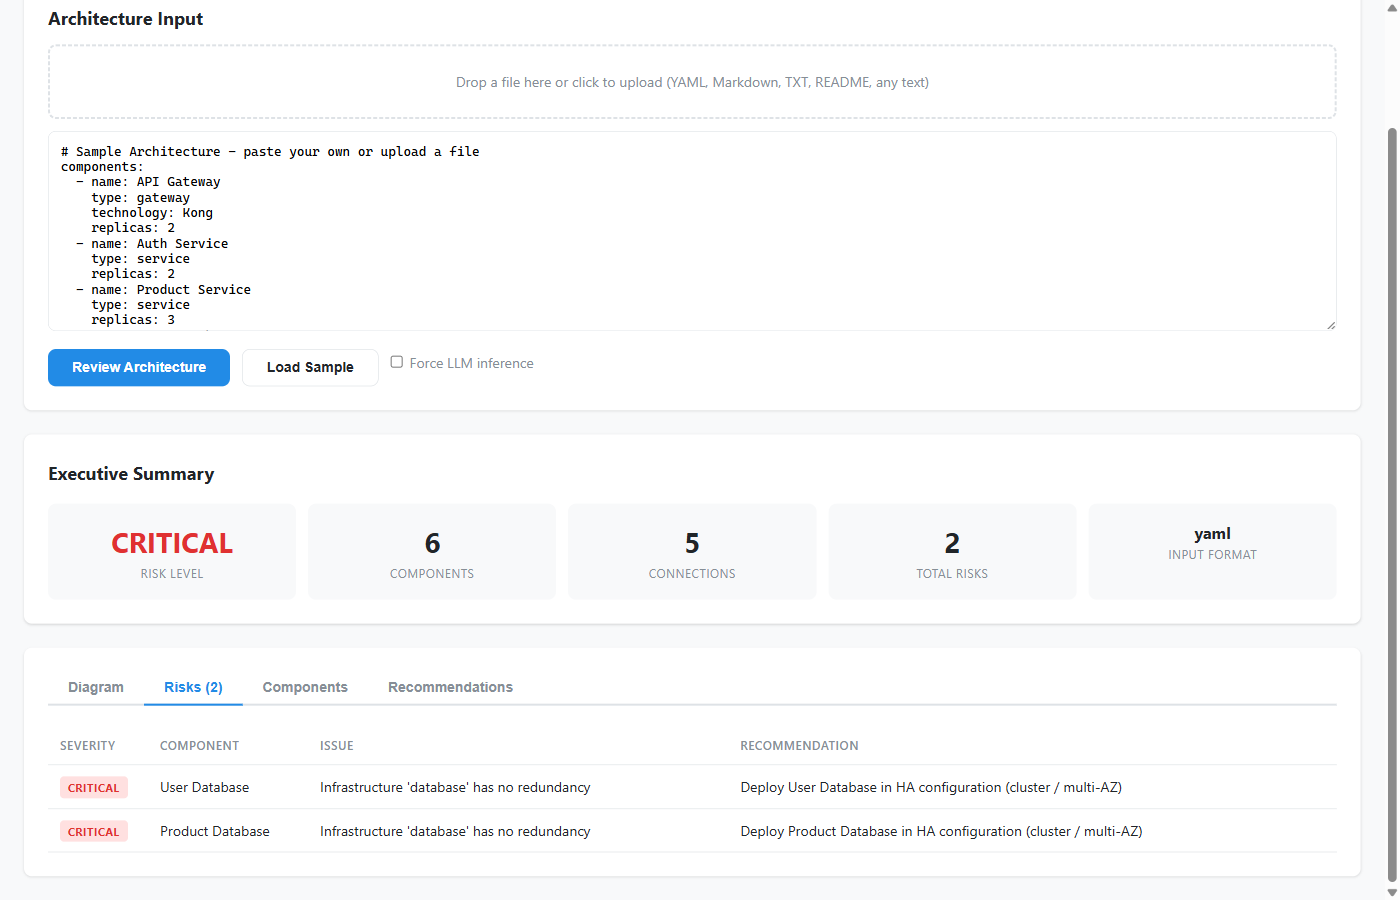The image size is (1400, 900).
Task: Click the Review Architecture button
Action: tap(139, 367)
